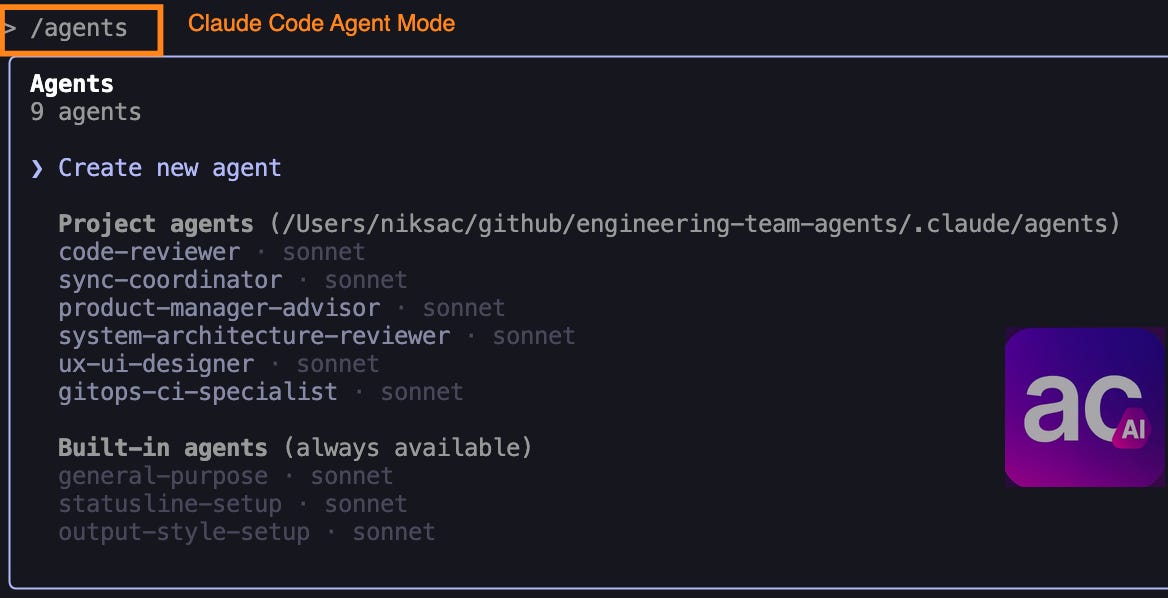Select the system-architecture-reviewer agent
The height and width of the screenshot is (598, 1168).
pos(253,336)
